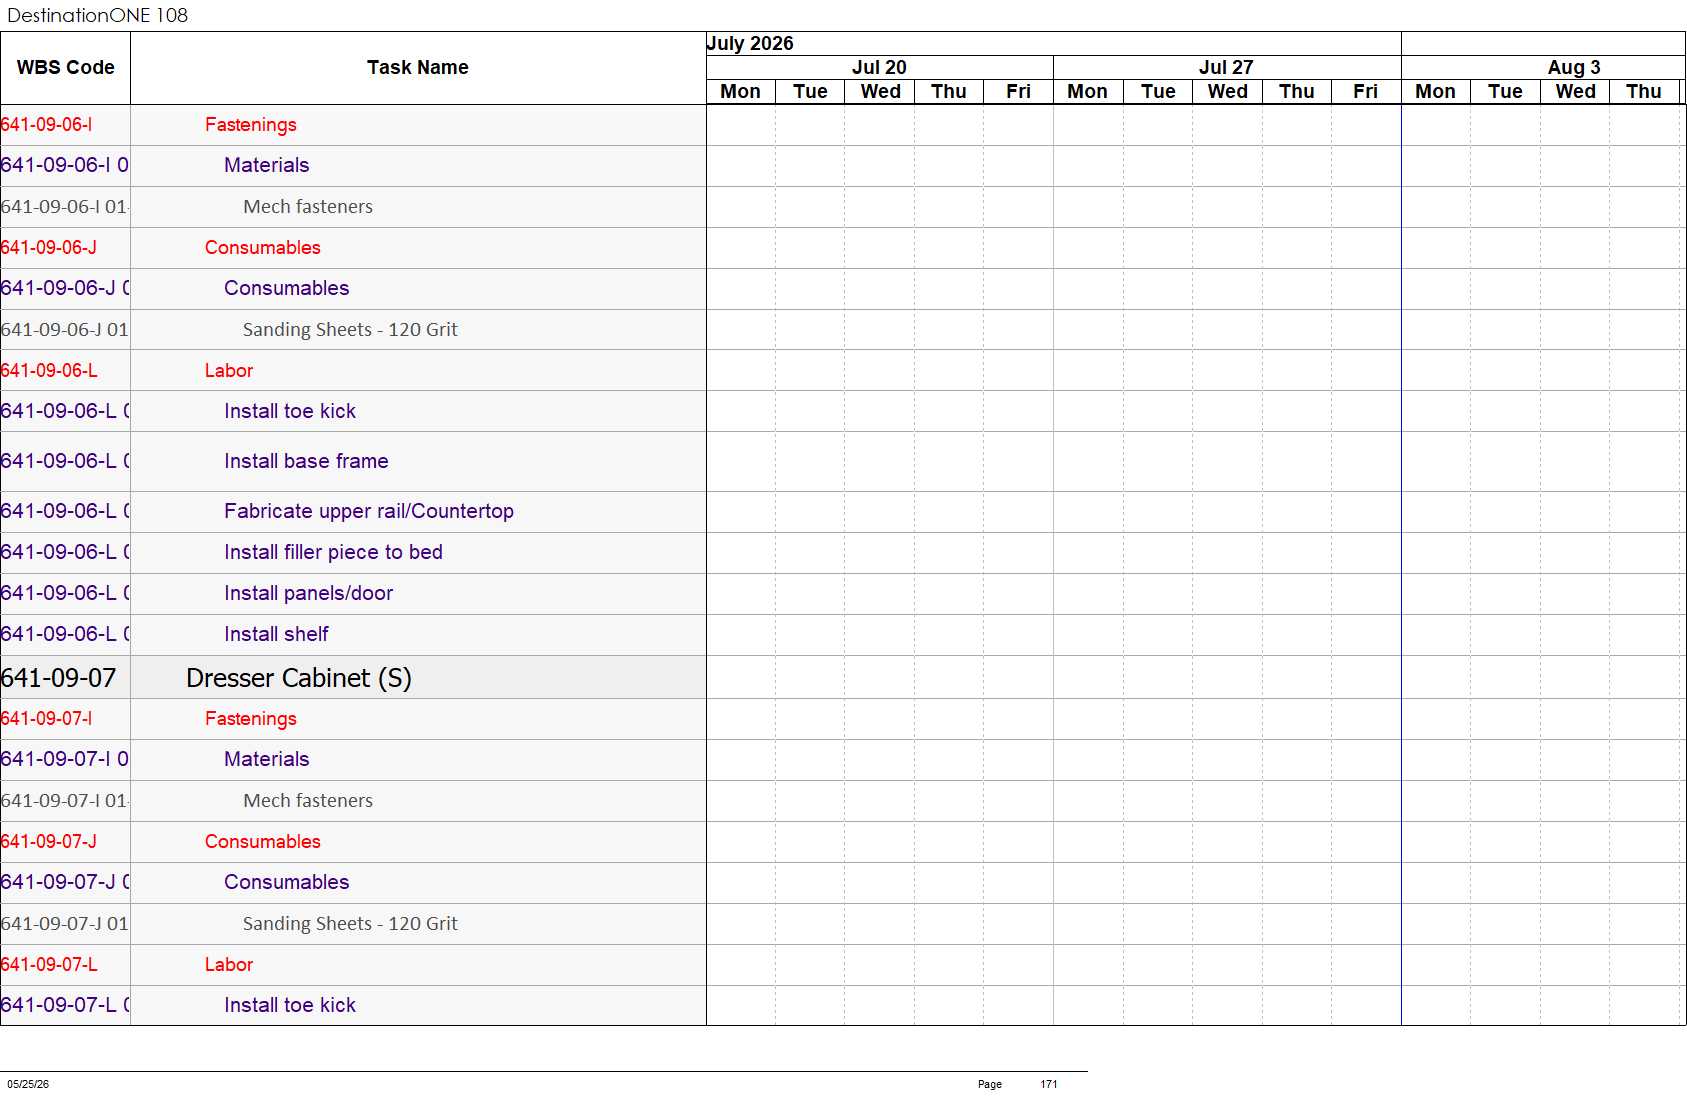The height and width of the screenshot is (1097, 1687).
Task: Select Dresser Cabinet (S) summary task
Action: (299, 678)
